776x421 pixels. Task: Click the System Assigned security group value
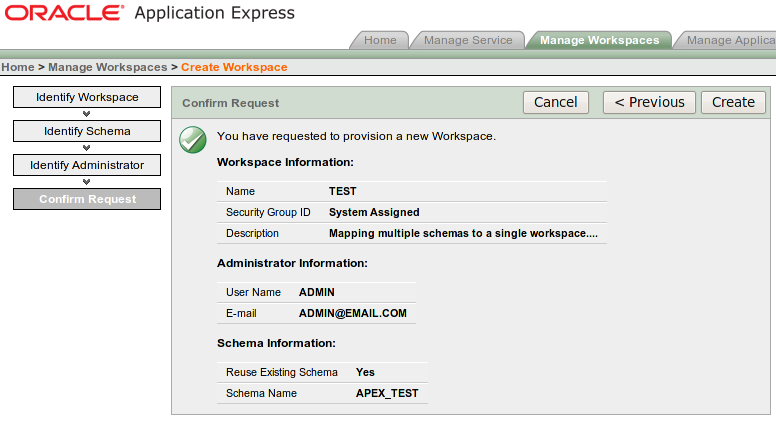click(374, 212)
